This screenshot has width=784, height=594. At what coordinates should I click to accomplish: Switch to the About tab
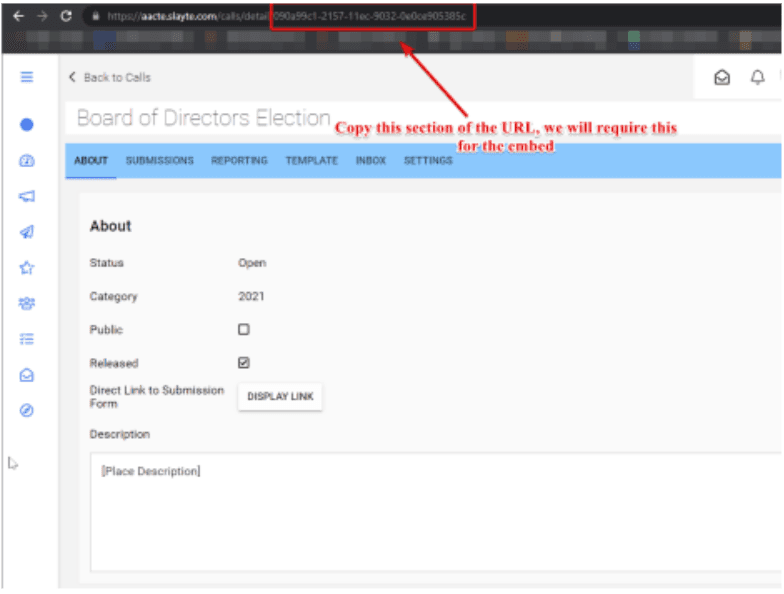tap(91, 160)
